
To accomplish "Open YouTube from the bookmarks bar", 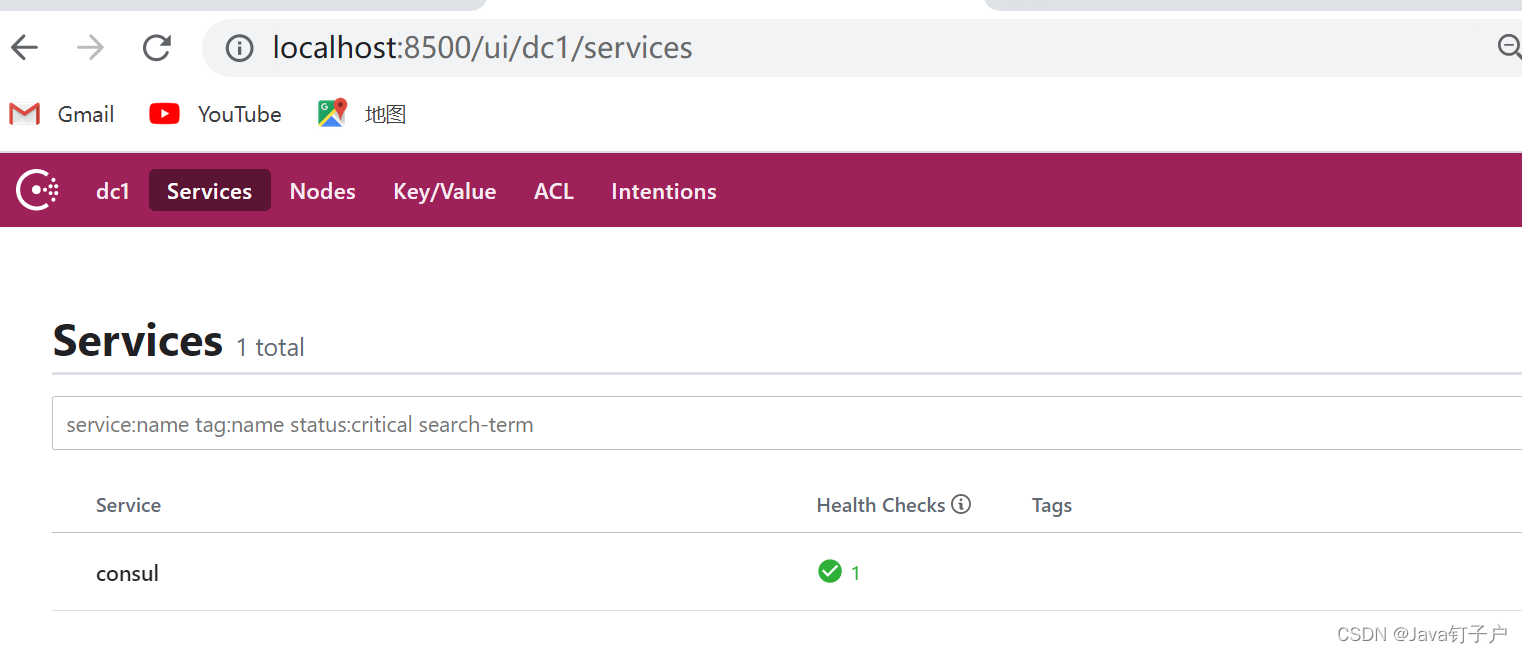I will 215,113.
